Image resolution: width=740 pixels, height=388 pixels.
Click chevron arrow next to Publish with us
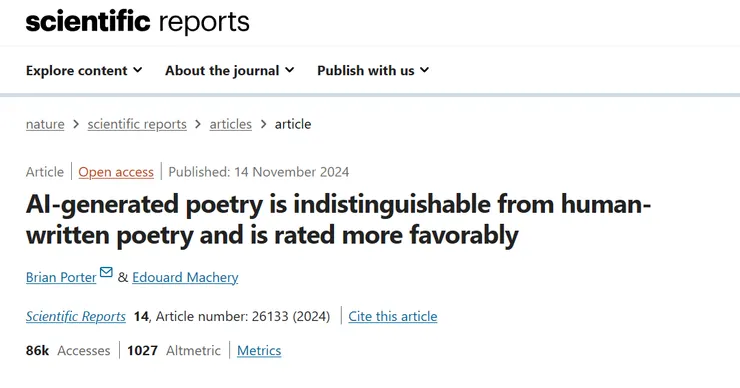point(425,70)
